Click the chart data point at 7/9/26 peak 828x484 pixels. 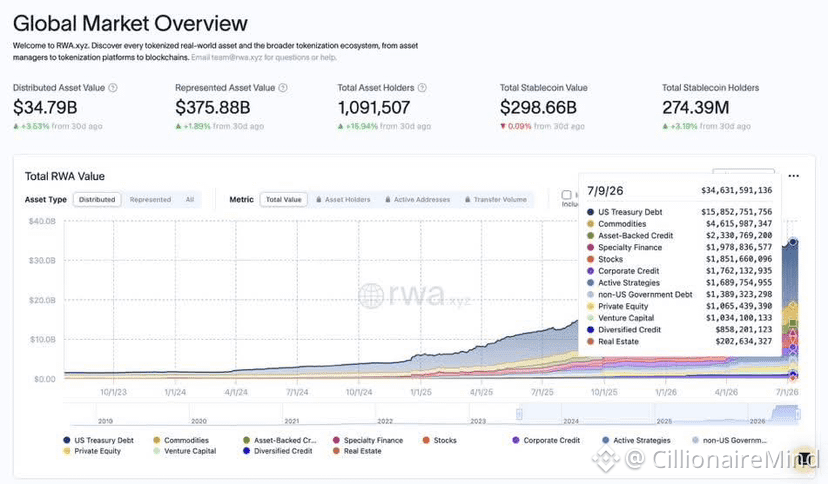[793, 242]
